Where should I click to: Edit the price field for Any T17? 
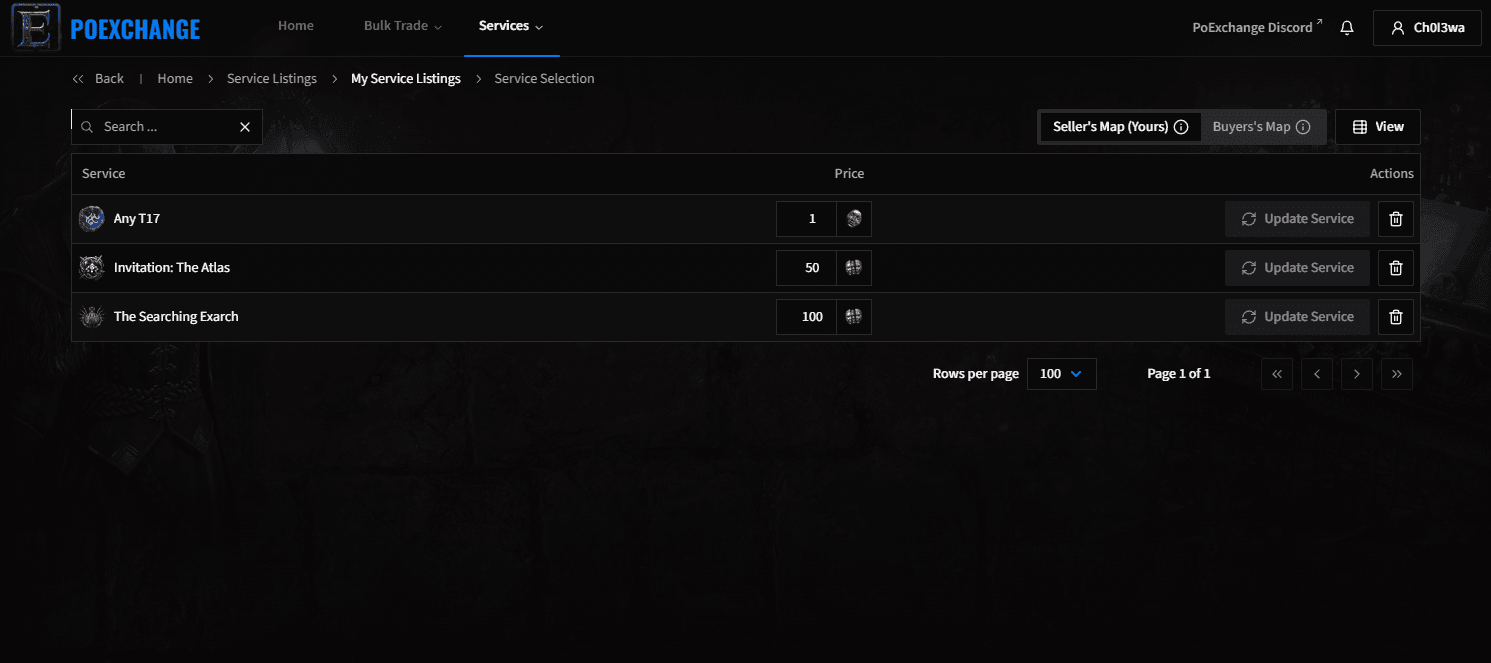click(806, 219)
